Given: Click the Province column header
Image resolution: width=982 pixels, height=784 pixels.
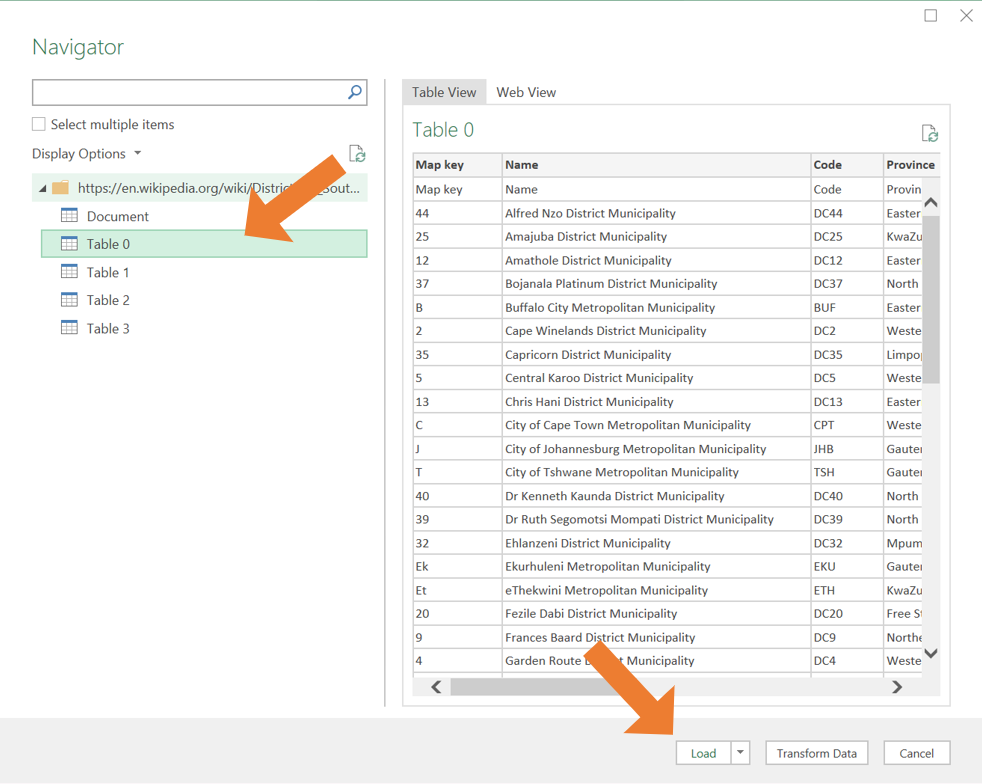Looking at the screenshot, I should click(912, 165).
